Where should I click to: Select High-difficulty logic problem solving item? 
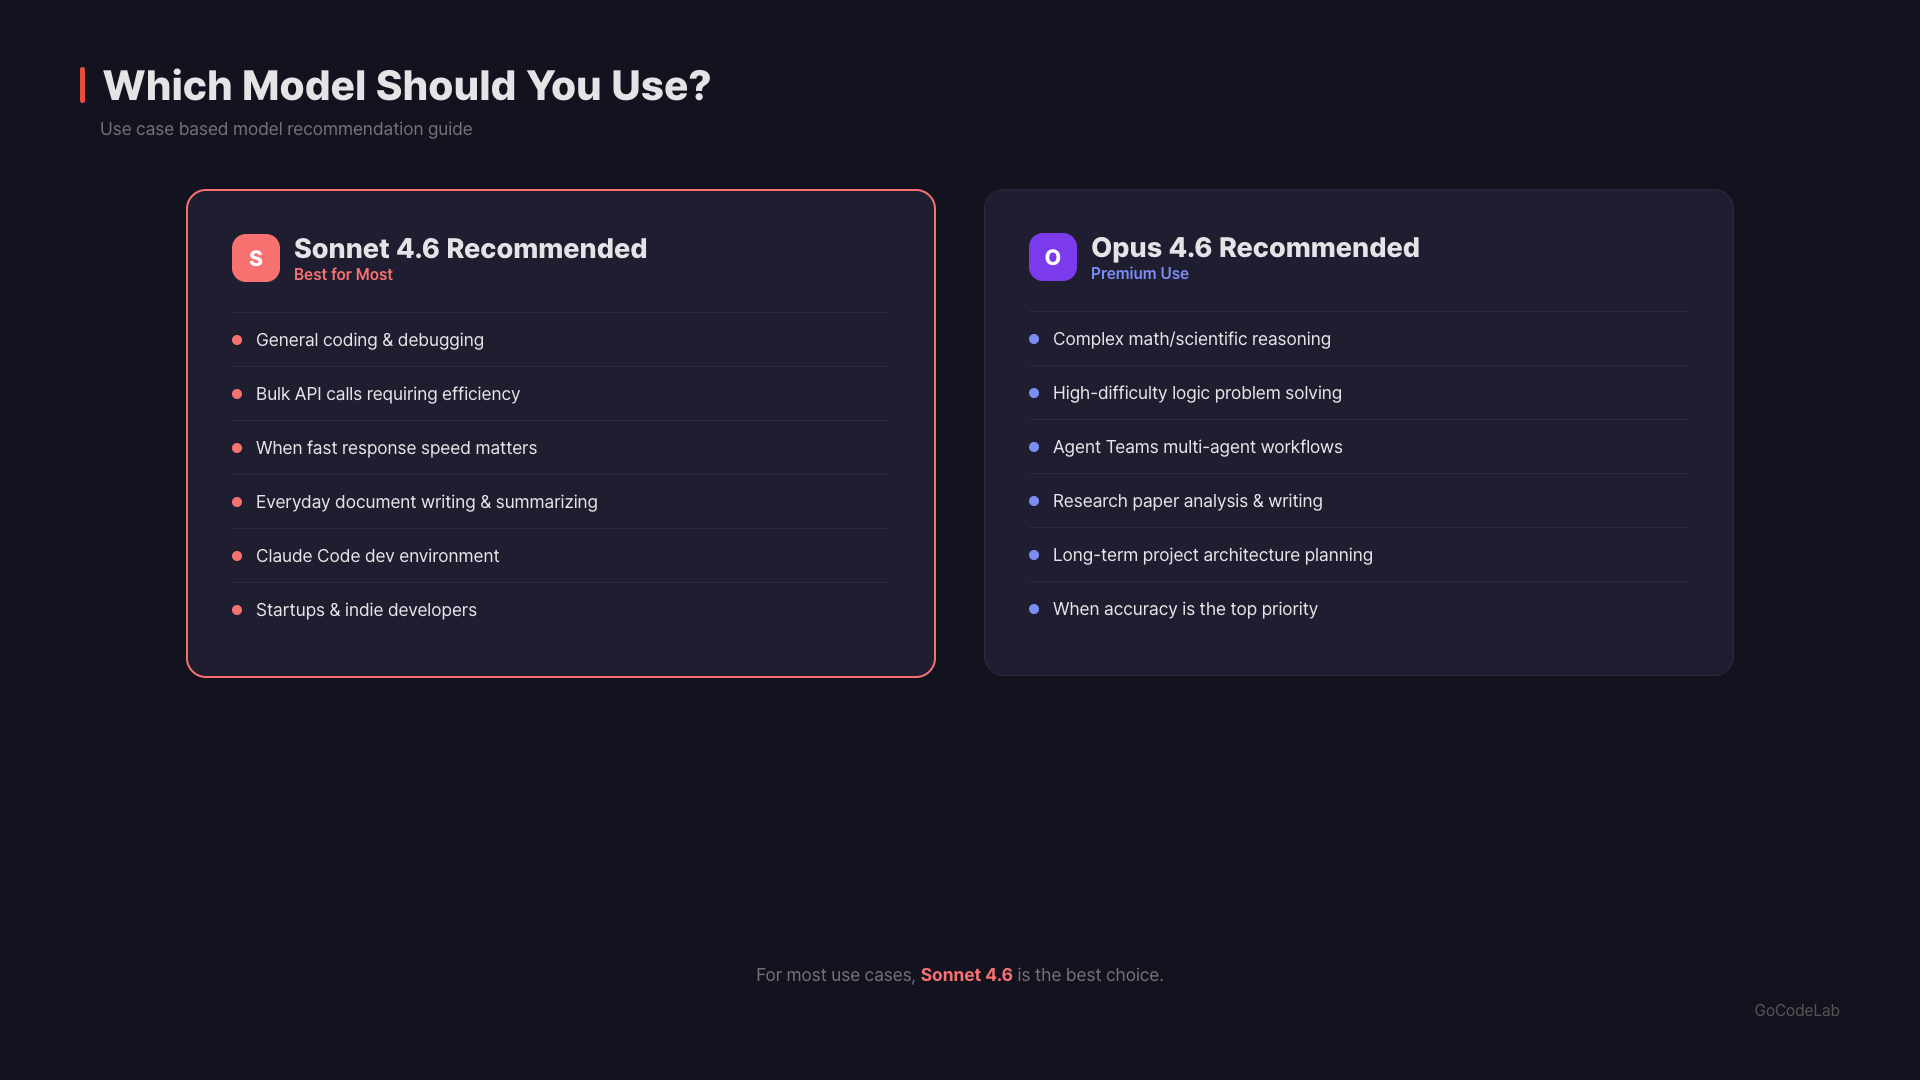coord(1197,393)
